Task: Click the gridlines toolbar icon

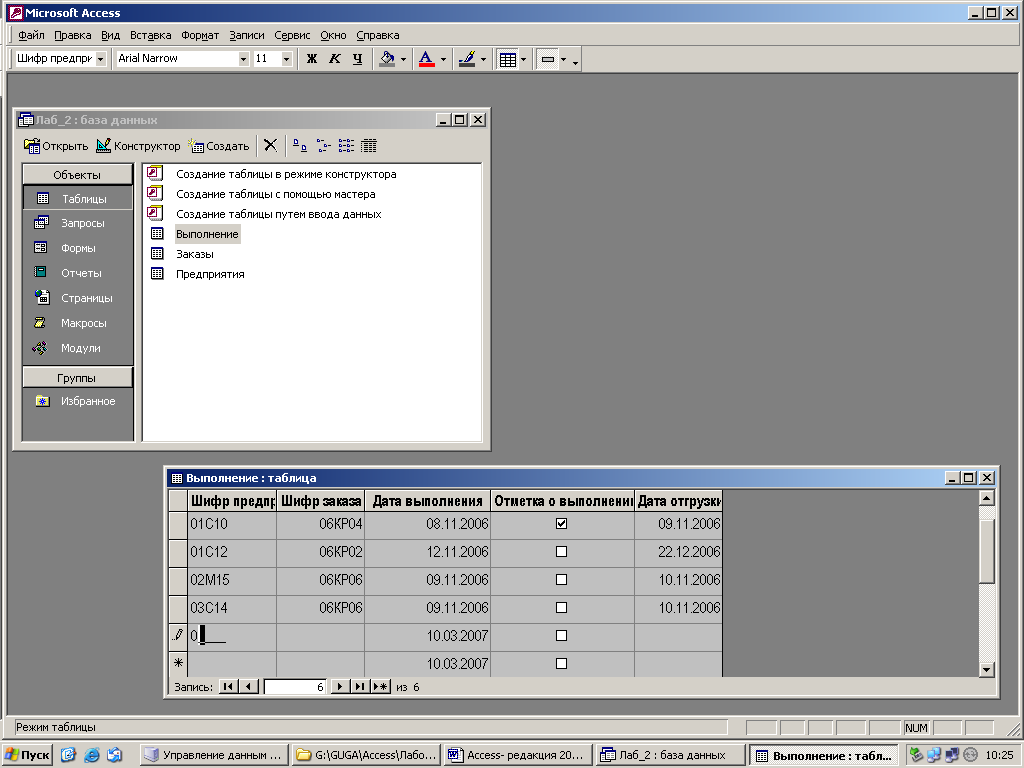Action: pos(507,59)
